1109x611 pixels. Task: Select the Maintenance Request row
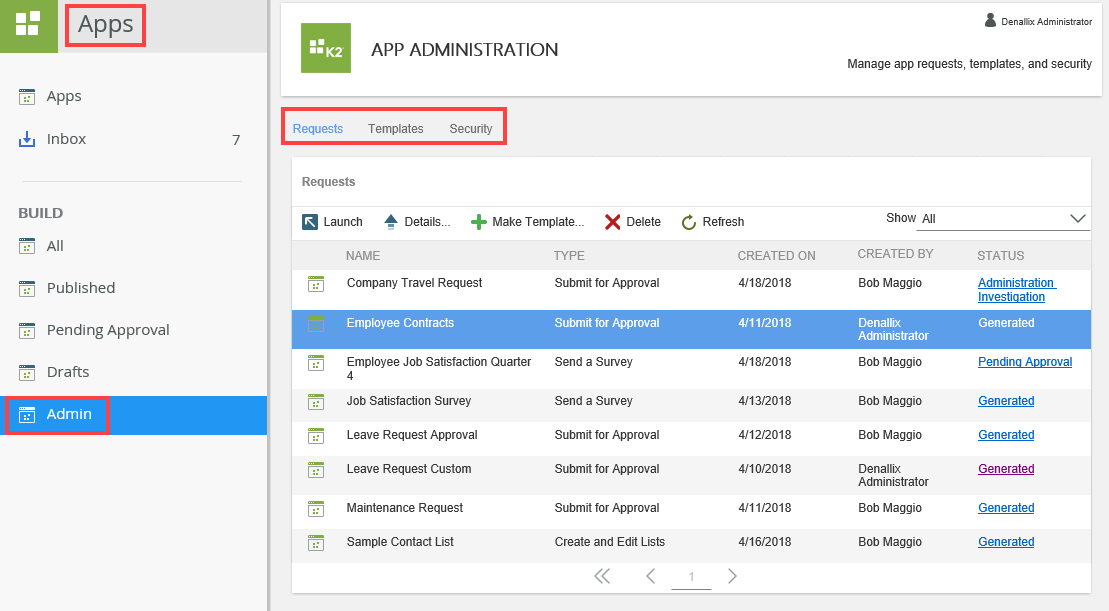pyautogui.click(x=405, y=508)
